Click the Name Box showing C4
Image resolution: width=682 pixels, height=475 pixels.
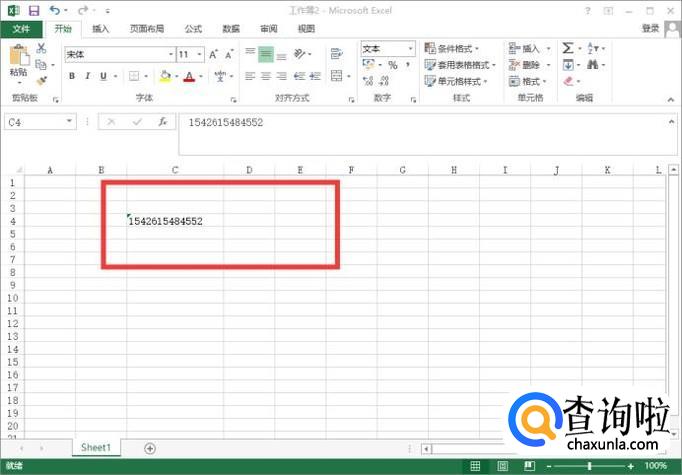(x=40, y=122)
